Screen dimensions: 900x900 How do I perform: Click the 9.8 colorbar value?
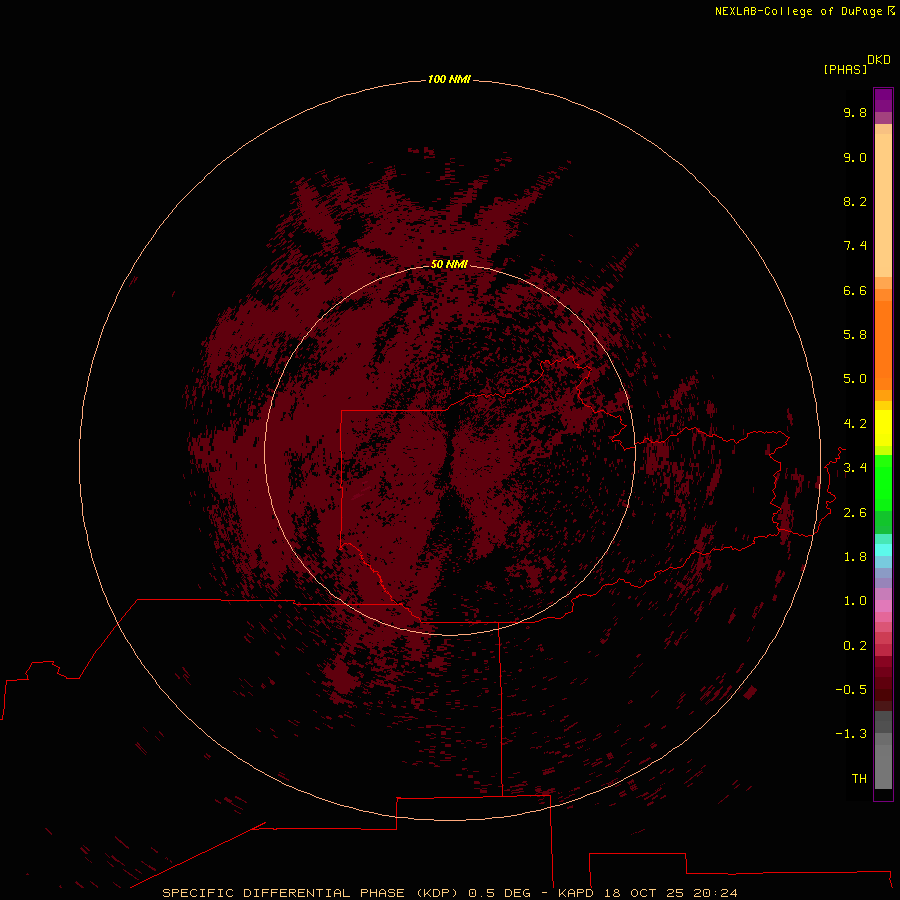(x=855, y=112)
